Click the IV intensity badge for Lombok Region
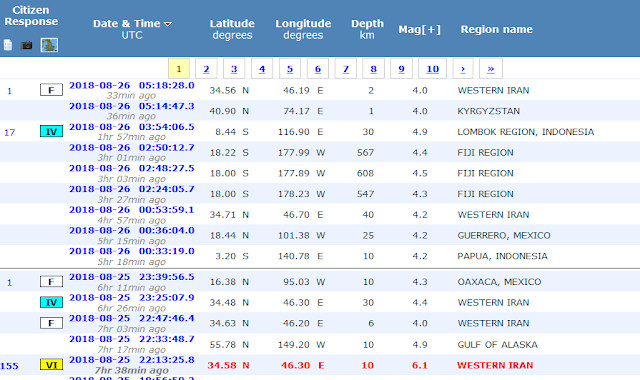This screenshot has height=380, width=640. click(51, 131)
